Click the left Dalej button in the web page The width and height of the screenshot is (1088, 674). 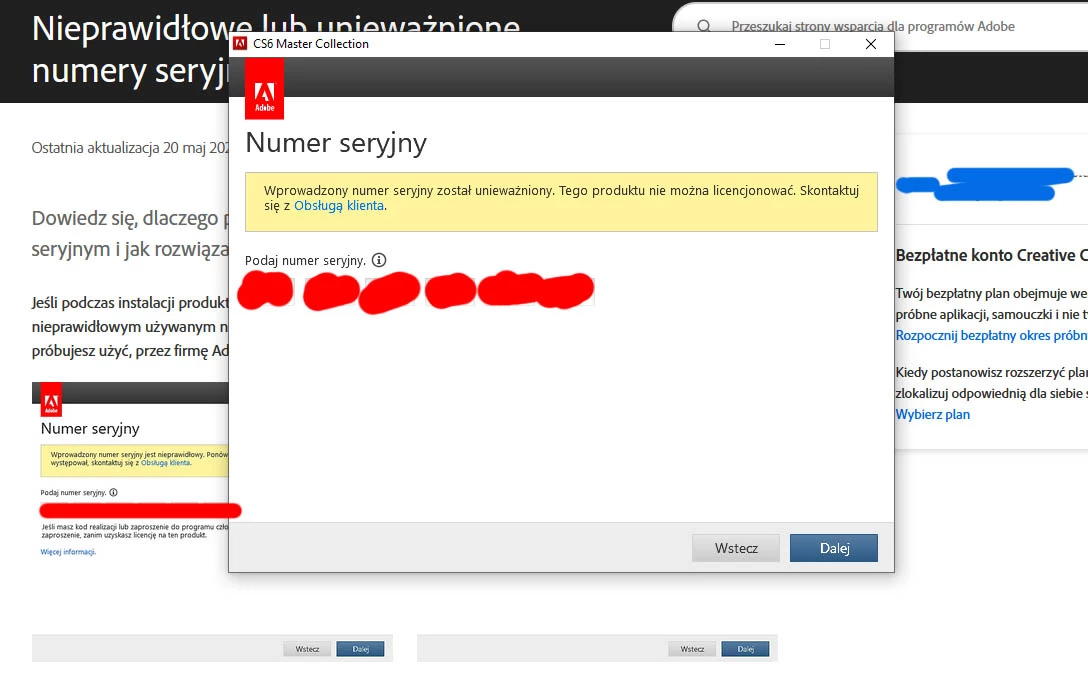point(360,649)
